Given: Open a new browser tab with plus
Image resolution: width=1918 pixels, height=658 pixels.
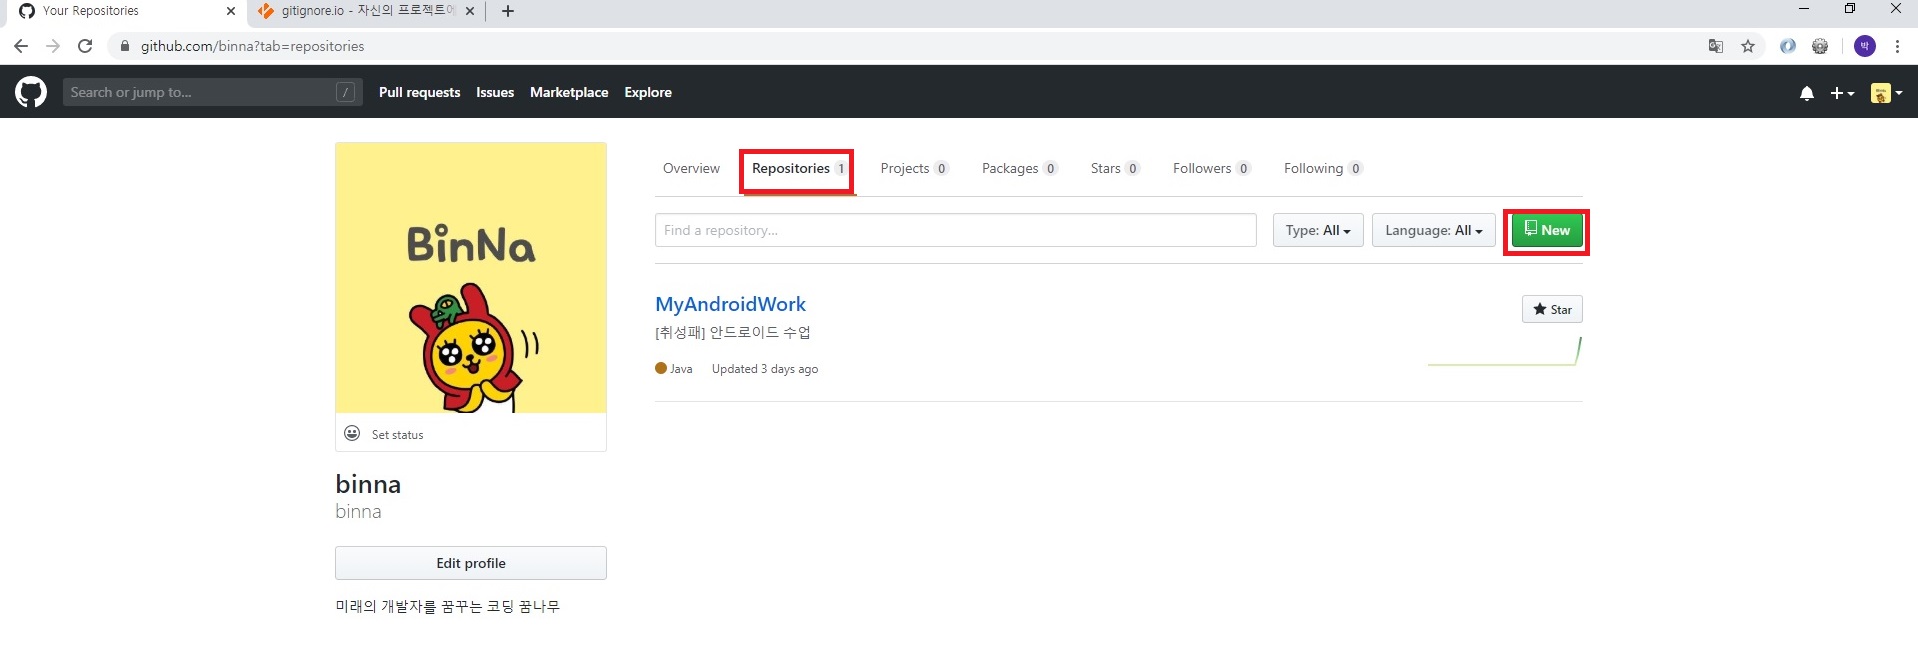Looking at the screenshot, I should (508, 11).
